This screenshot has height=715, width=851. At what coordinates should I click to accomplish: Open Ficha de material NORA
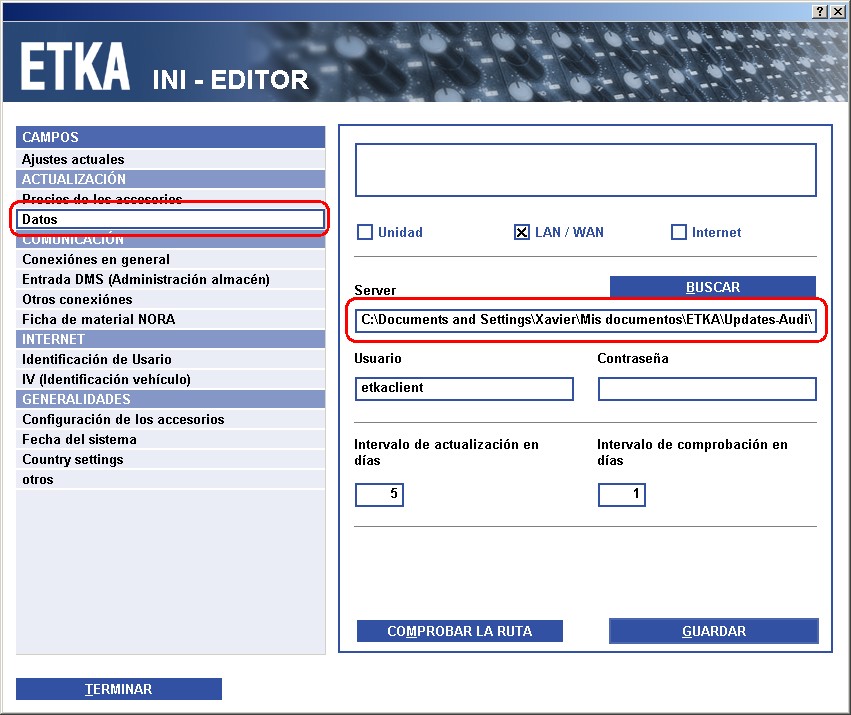coord(170,319)
